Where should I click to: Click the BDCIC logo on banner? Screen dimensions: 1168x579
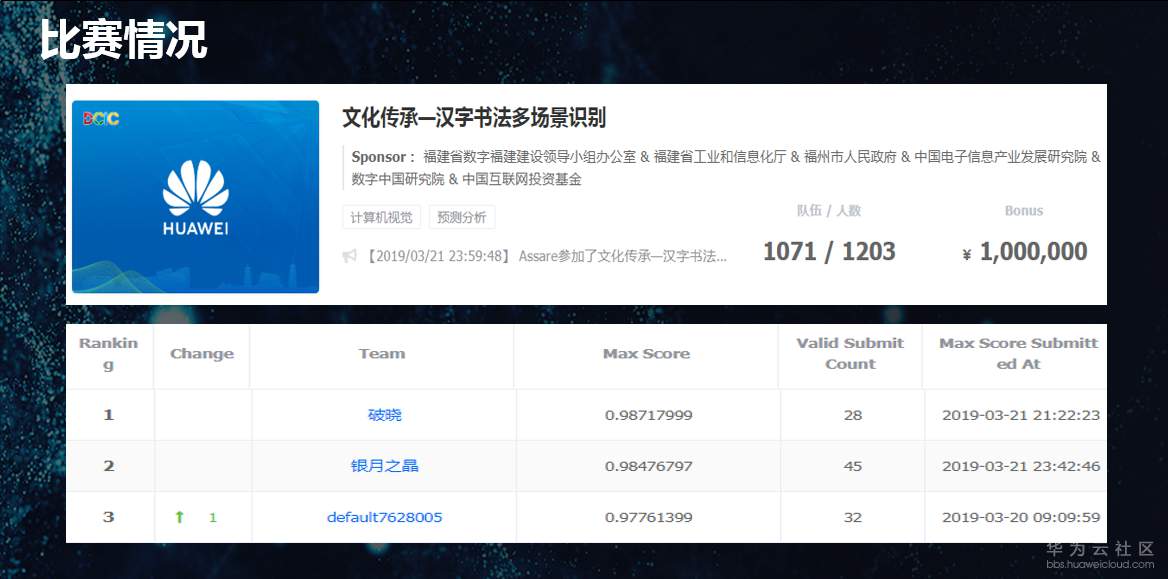[101, 118]
